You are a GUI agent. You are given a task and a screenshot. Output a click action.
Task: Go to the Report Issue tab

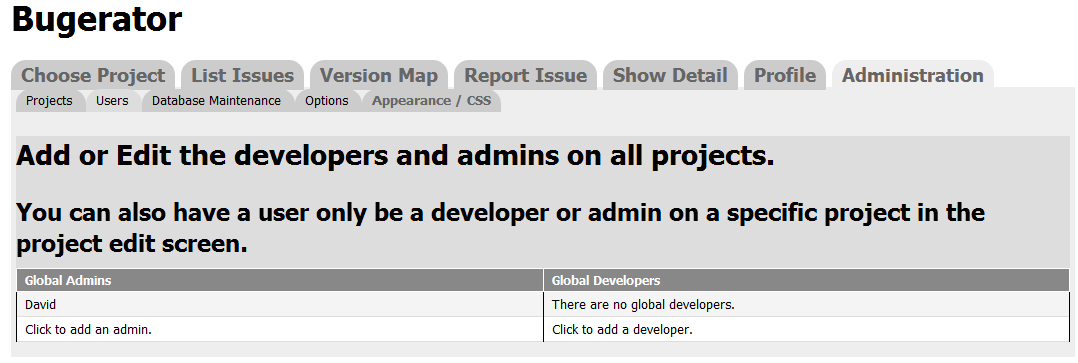pos(526,75)
